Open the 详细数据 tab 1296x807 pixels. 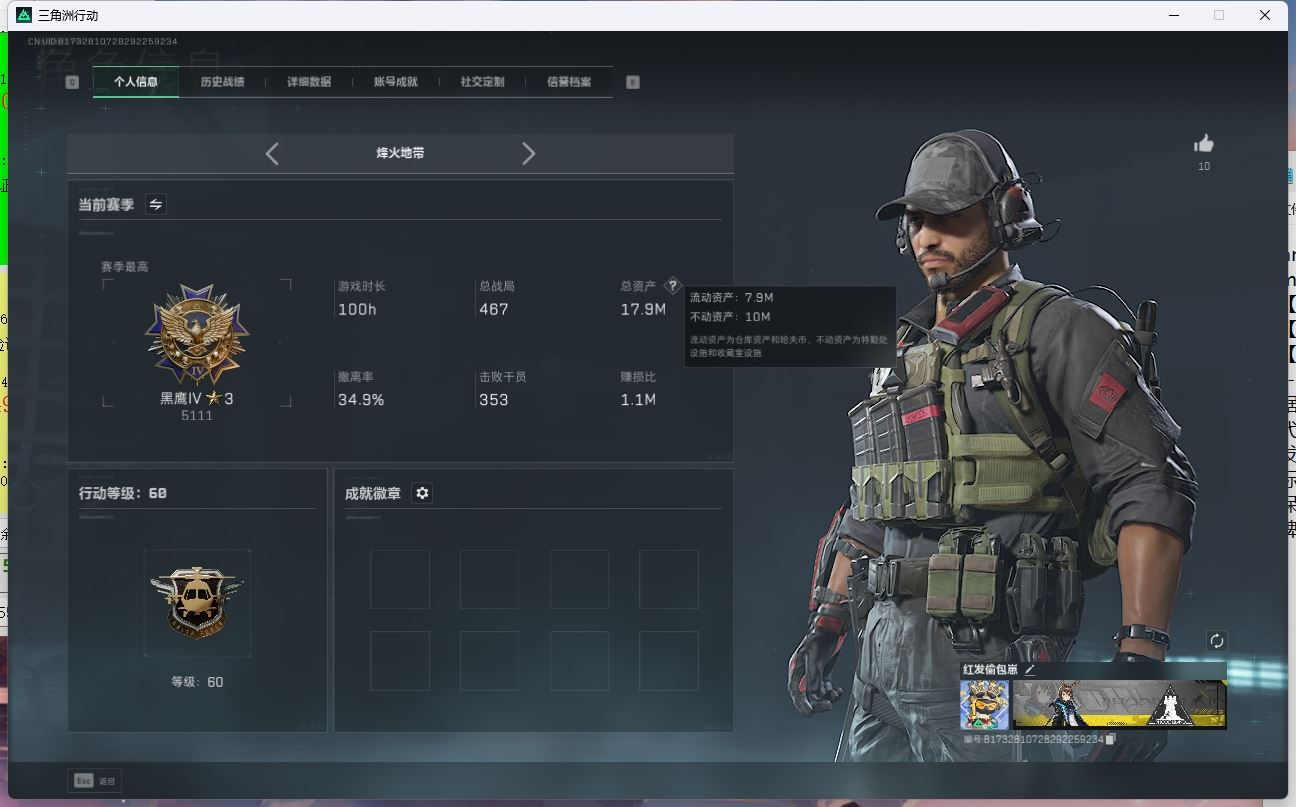tap(309, 82)
